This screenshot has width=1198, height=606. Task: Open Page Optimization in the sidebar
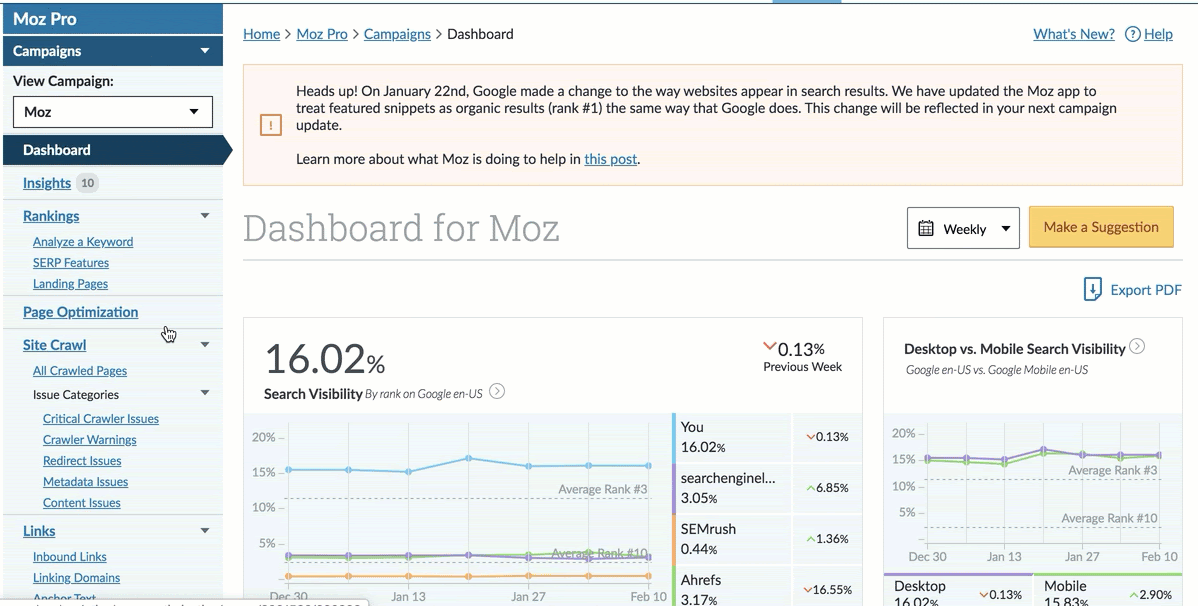point(81,312)
